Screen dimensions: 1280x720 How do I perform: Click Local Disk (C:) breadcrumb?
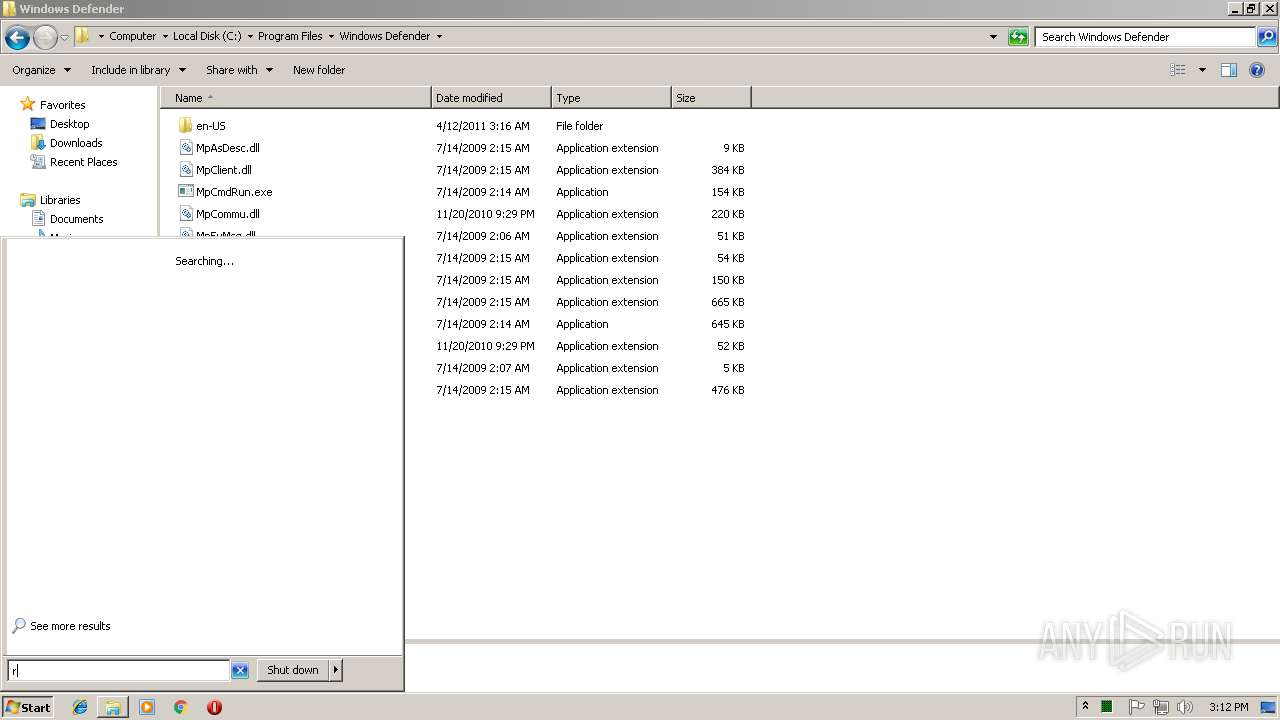[x=207, y=36]
